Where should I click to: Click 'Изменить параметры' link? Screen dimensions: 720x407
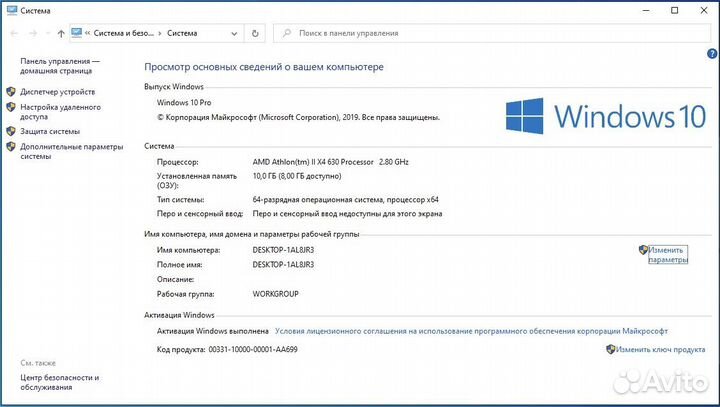click(668, 254)
